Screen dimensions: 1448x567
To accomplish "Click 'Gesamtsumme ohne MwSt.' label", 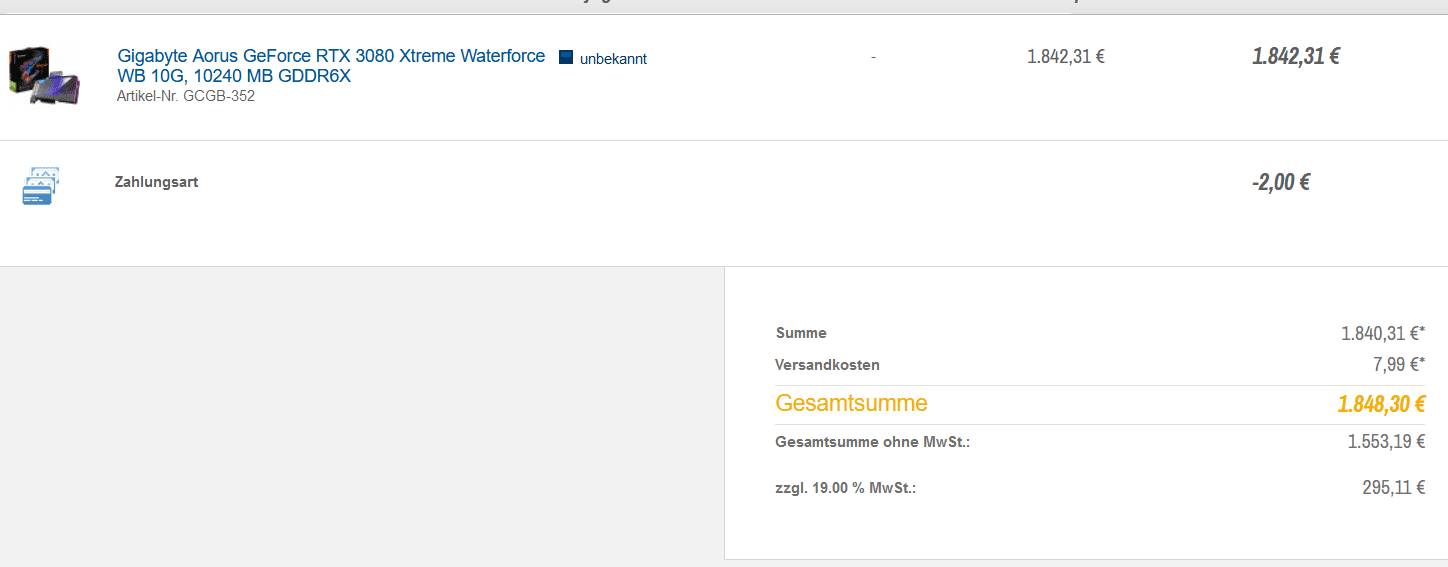I will point(872,441).
